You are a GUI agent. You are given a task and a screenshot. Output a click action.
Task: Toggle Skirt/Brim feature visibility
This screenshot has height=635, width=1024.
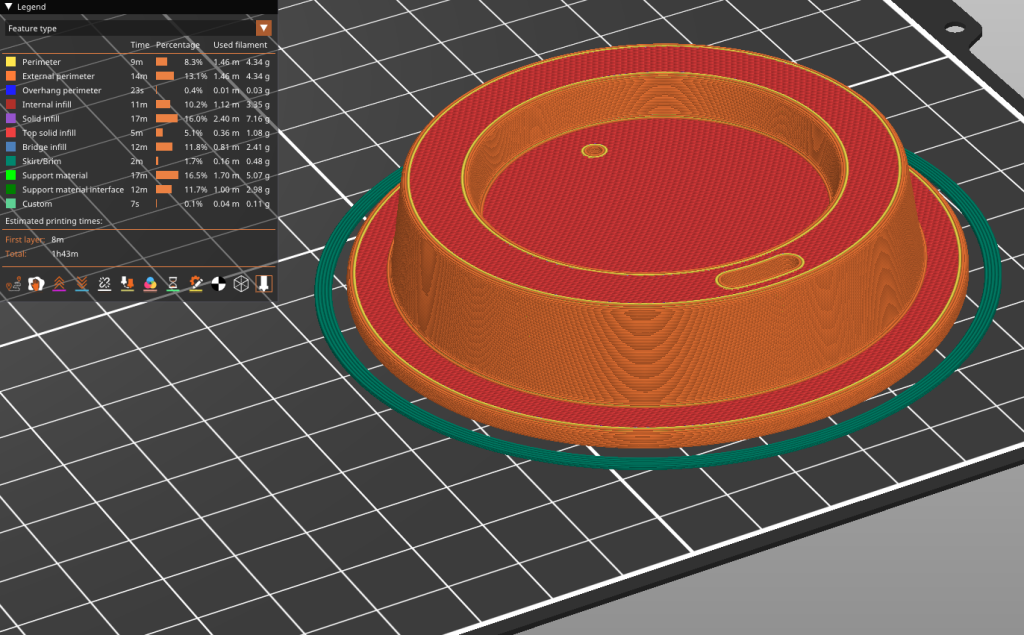point(42,161)
